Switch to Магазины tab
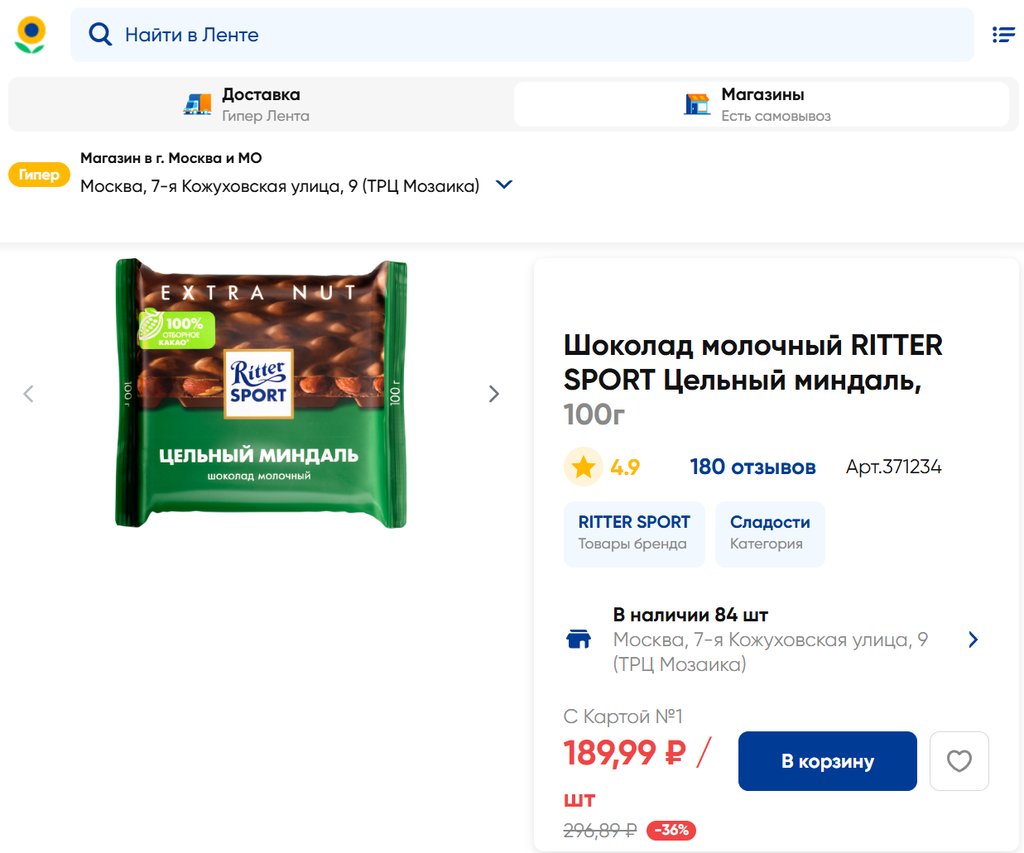Image resolution: width=1024 pixels, height=853 pixels. point(761,104)
